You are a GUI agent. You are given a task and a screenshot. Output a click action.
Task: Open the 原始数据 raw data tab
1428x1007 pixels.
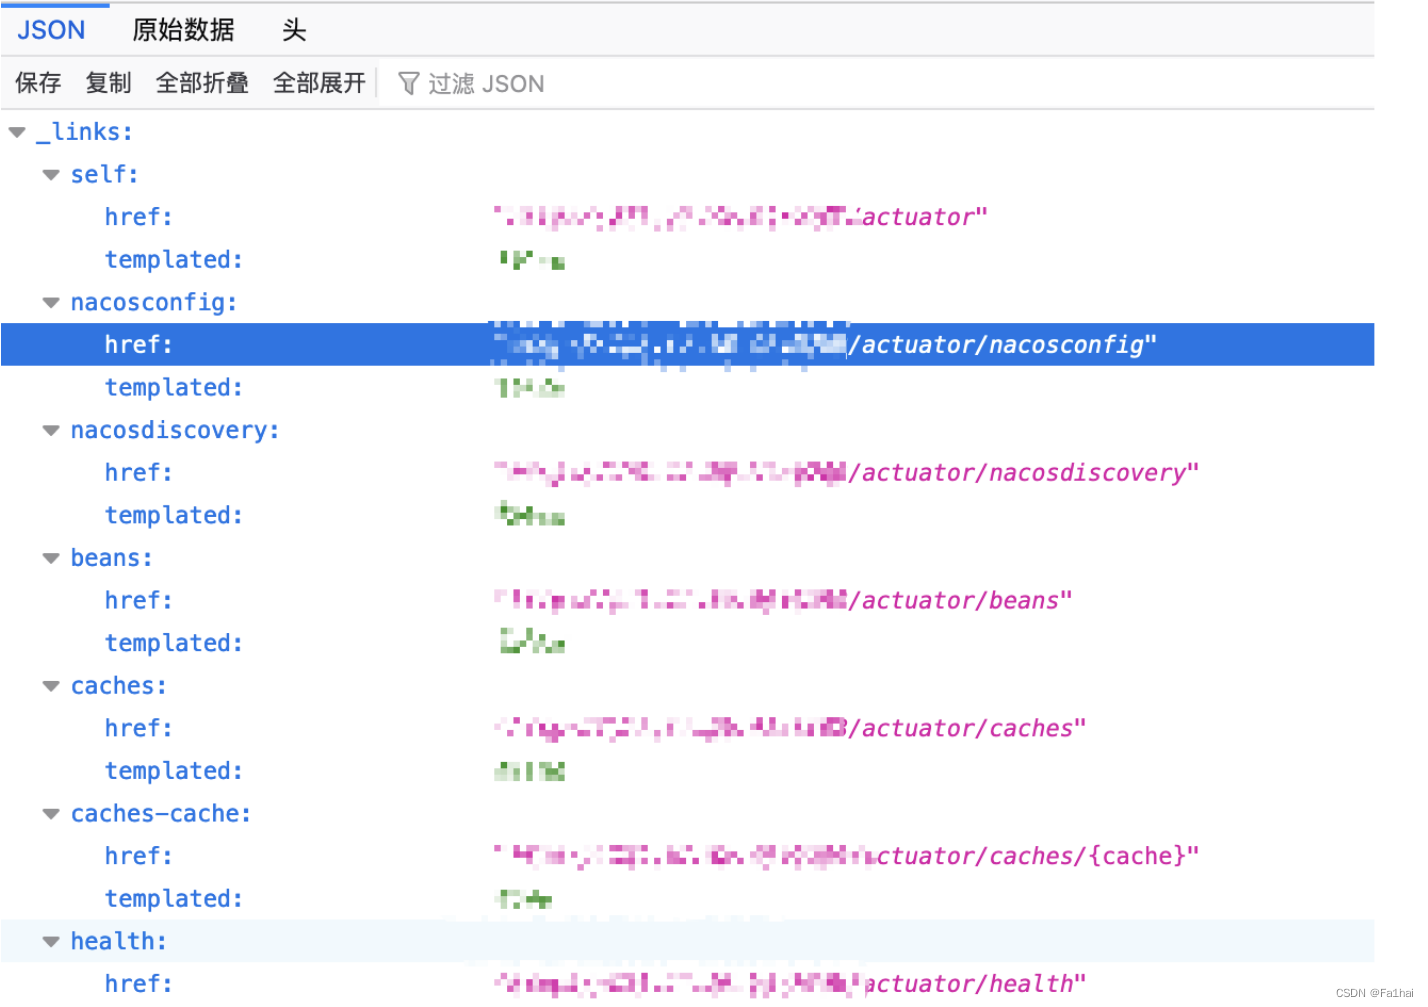[183, 30]
